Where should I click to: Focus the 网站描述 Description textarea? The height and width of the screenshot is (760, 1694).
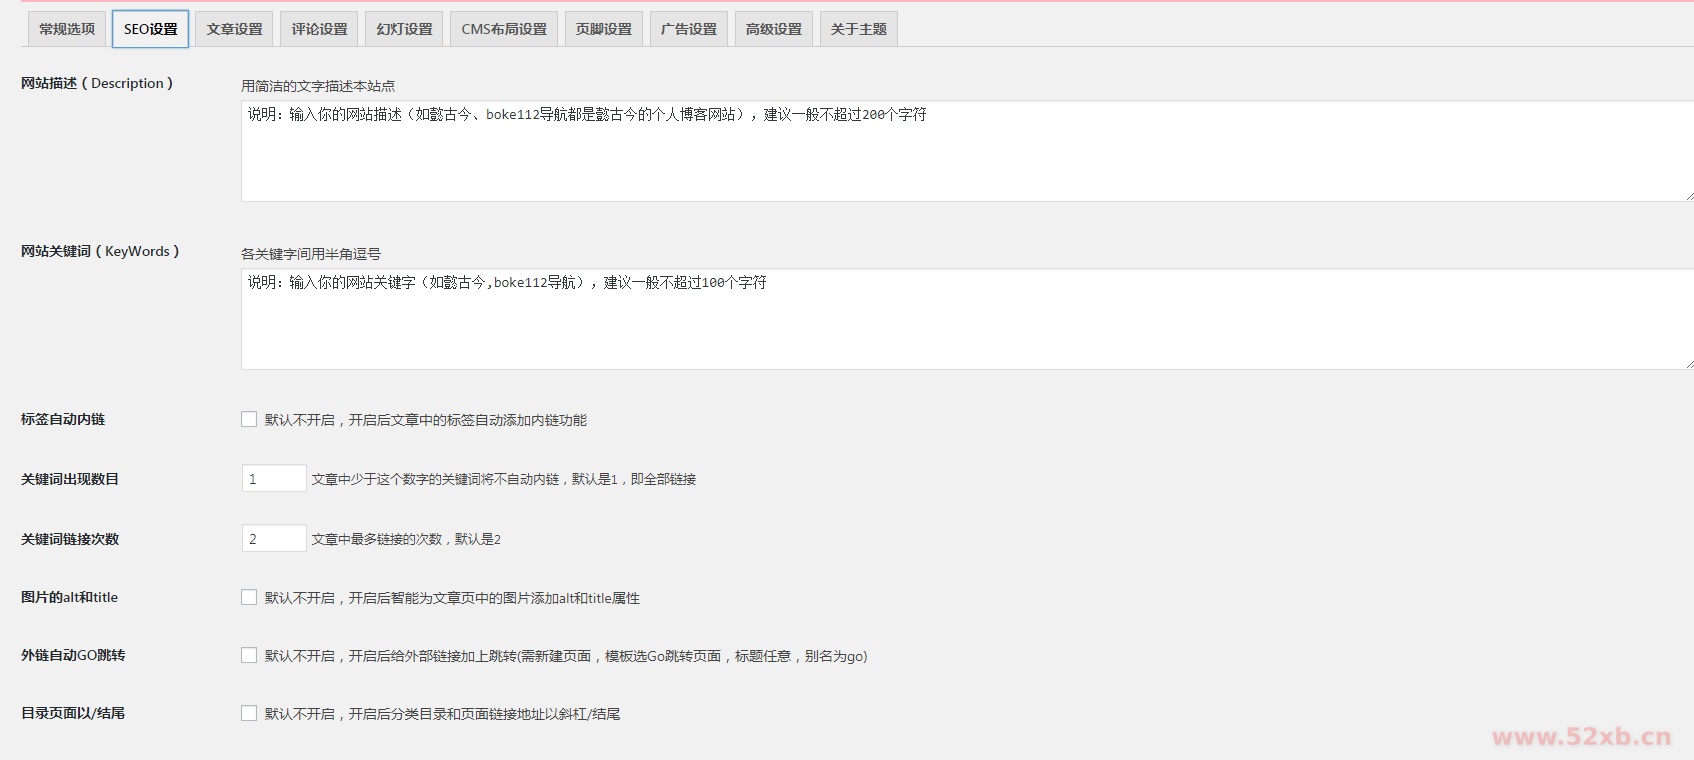pyautogui.click(x=967, y=151)
